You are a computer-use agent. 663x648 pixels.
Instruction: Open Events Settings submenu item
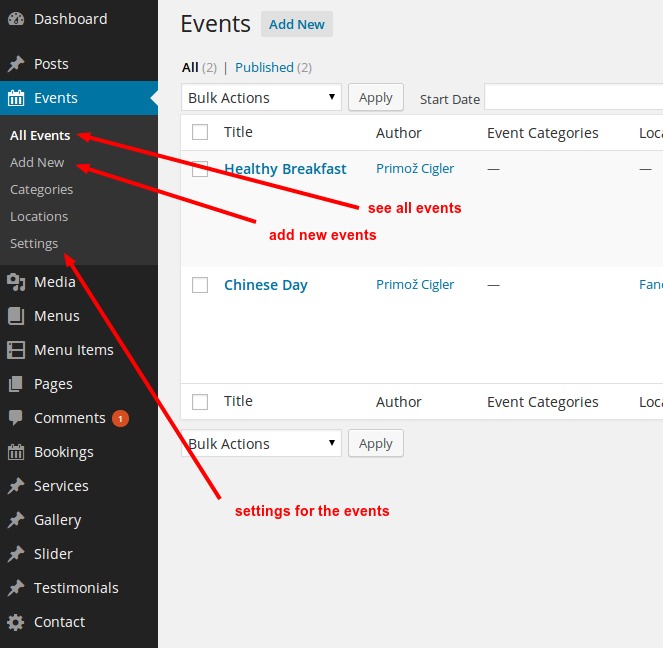pos(34,243)
